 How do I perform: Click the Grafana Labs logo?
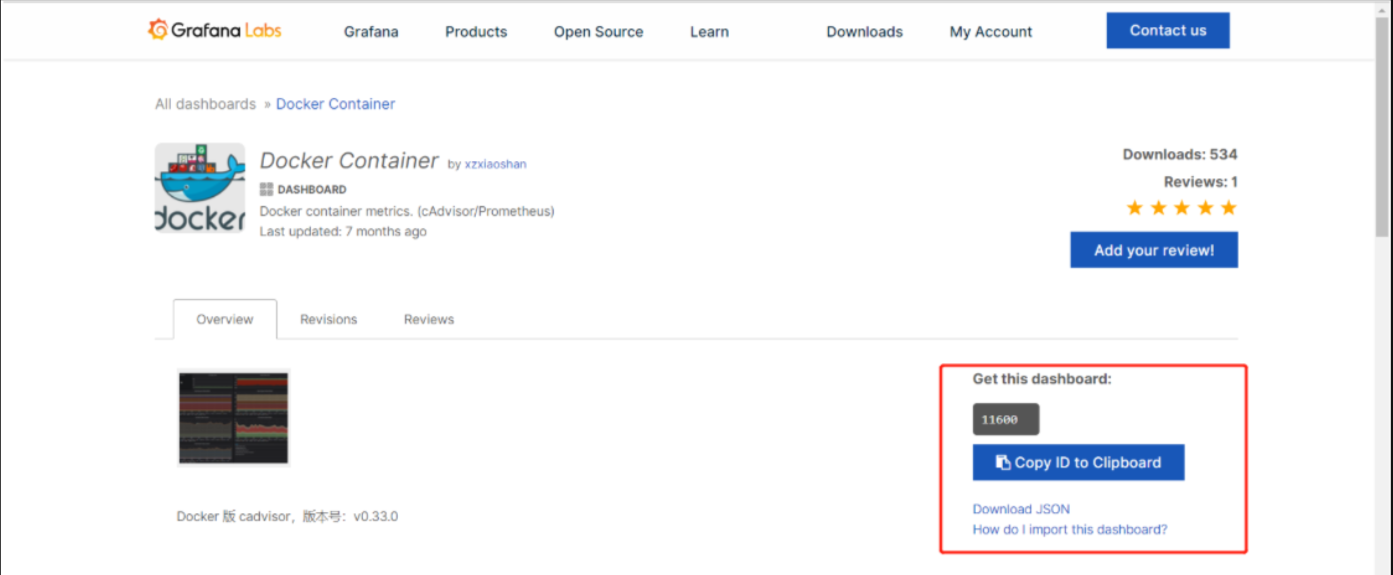[x=215, y=30]
